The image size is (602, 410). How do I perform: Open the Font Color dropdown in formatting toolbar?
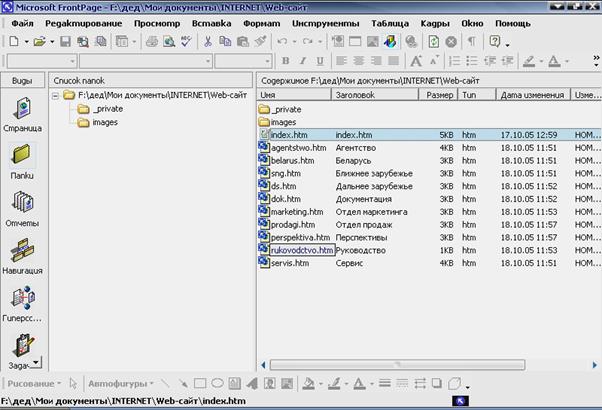[x=567, y=61]
